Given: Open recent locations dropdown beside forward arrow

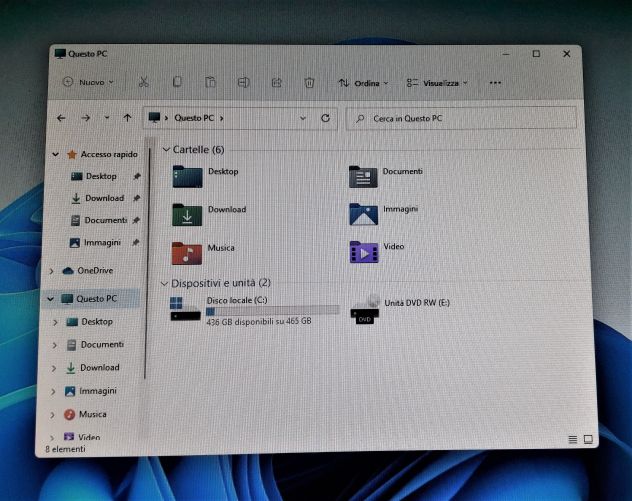Looking at the screenshot, I should tap(107, 118).
